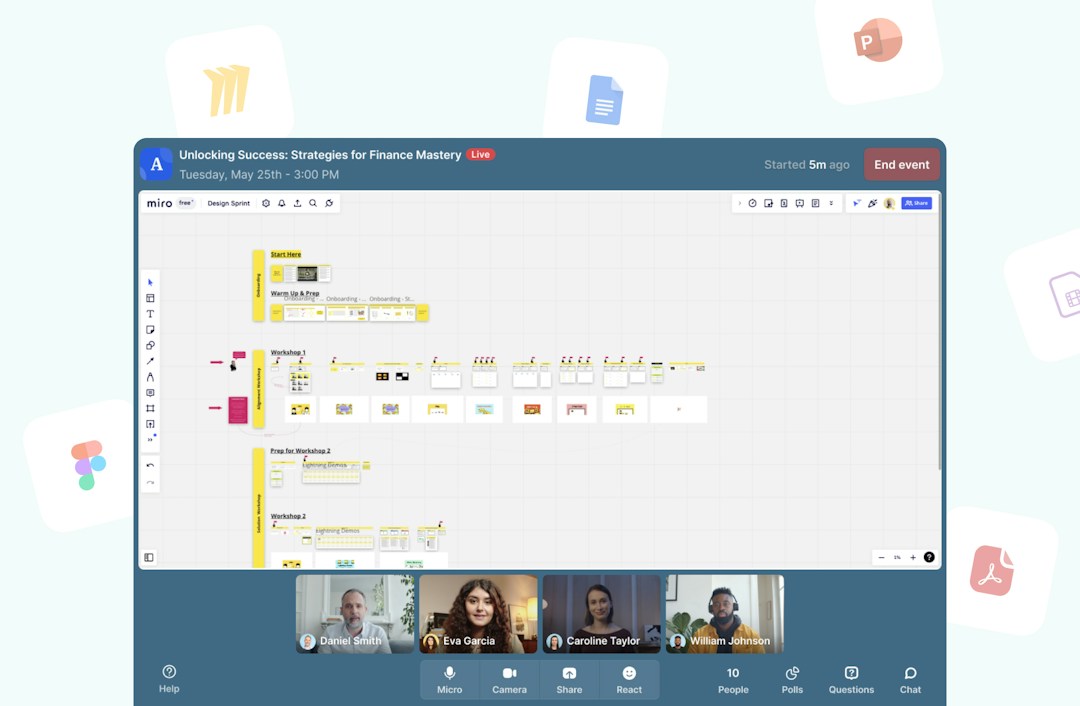Select the Pen drawing tool

tap(150, 377)
